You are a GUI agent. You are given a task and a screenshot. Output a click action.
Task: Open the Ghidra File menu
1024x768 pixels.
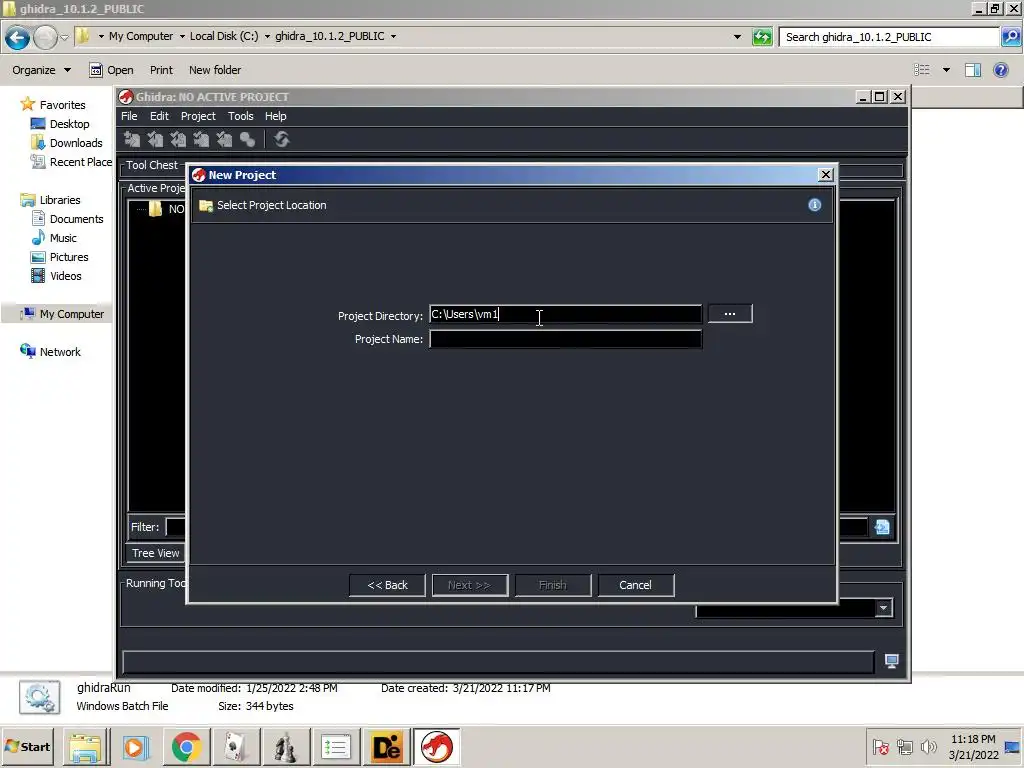(x=129, y=116)
